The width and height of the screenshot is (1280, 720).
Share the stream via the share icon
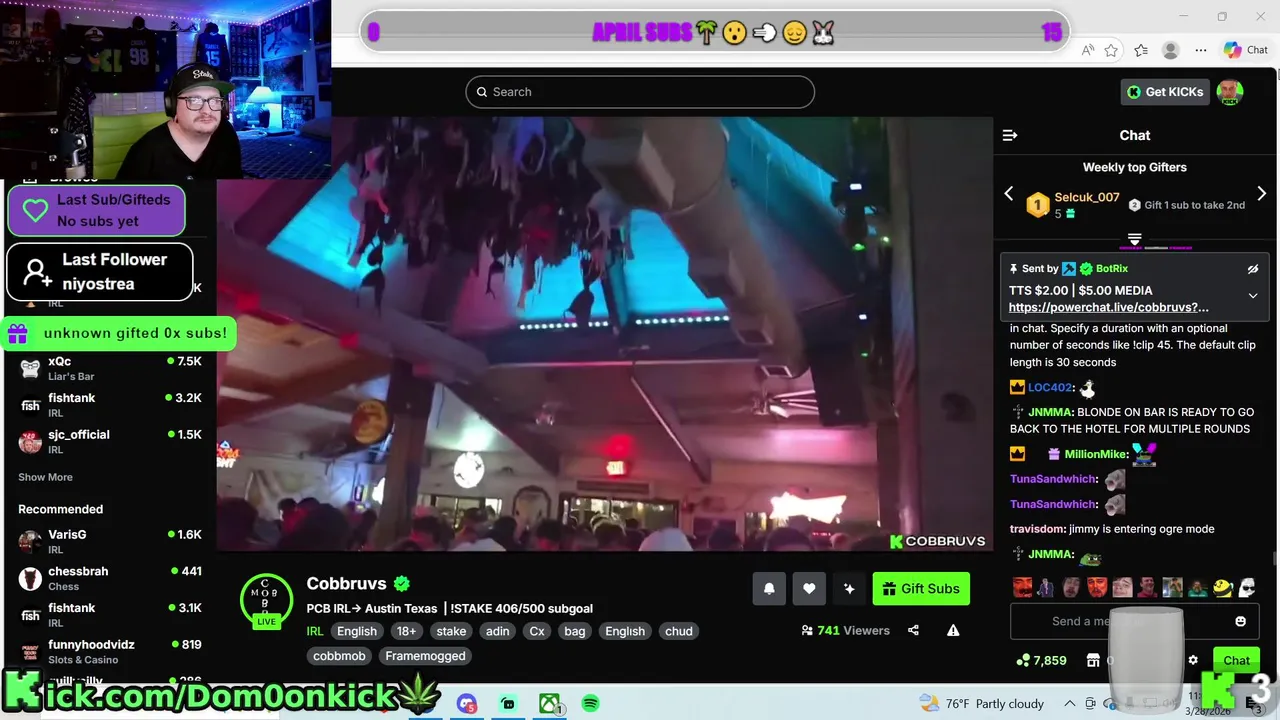point(913,630)
